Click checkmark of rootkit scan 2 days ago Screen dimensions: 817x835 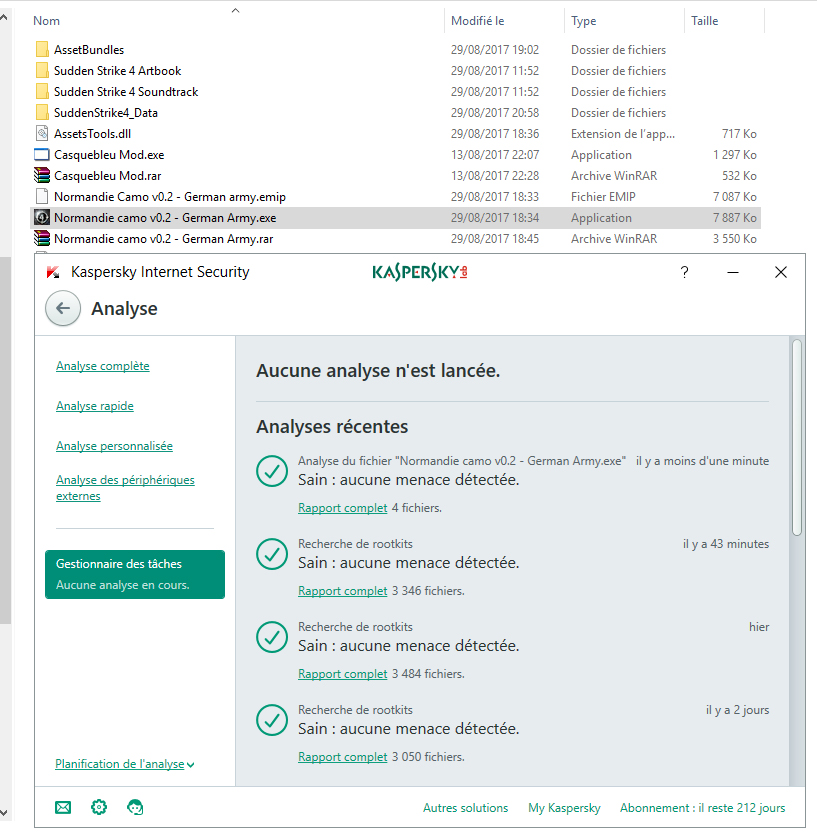pyautogui.click(x=272, y=720)
